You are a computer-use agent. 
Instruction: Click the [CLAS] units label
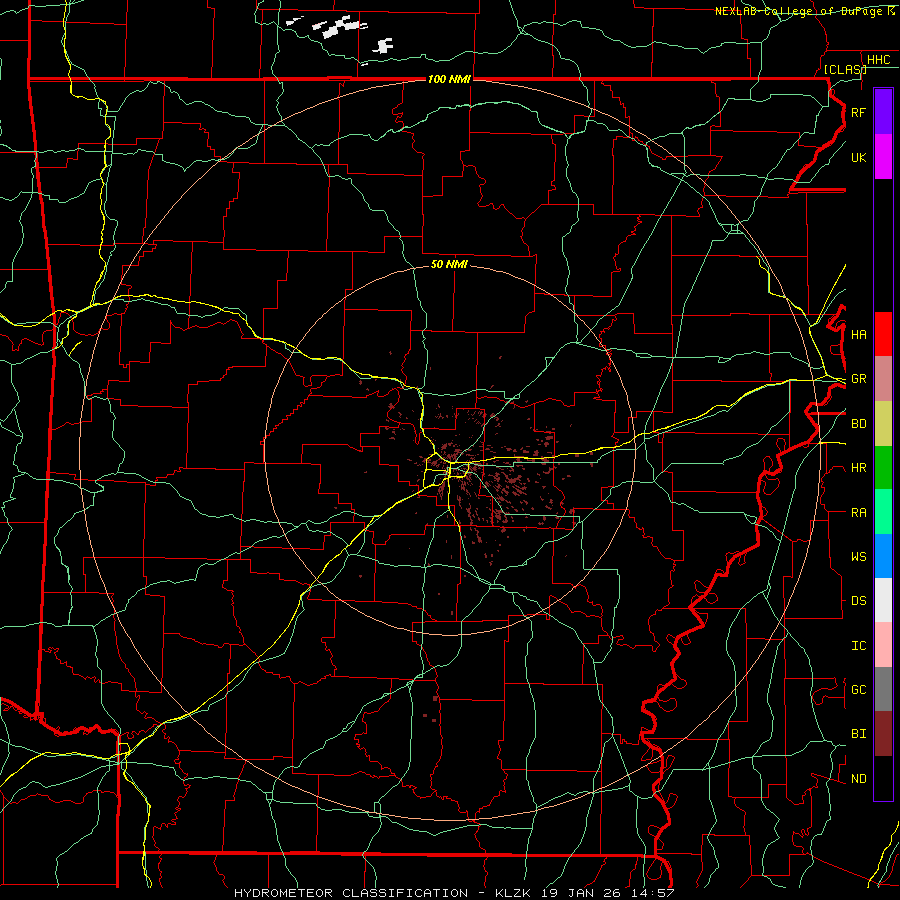[845, 69]
